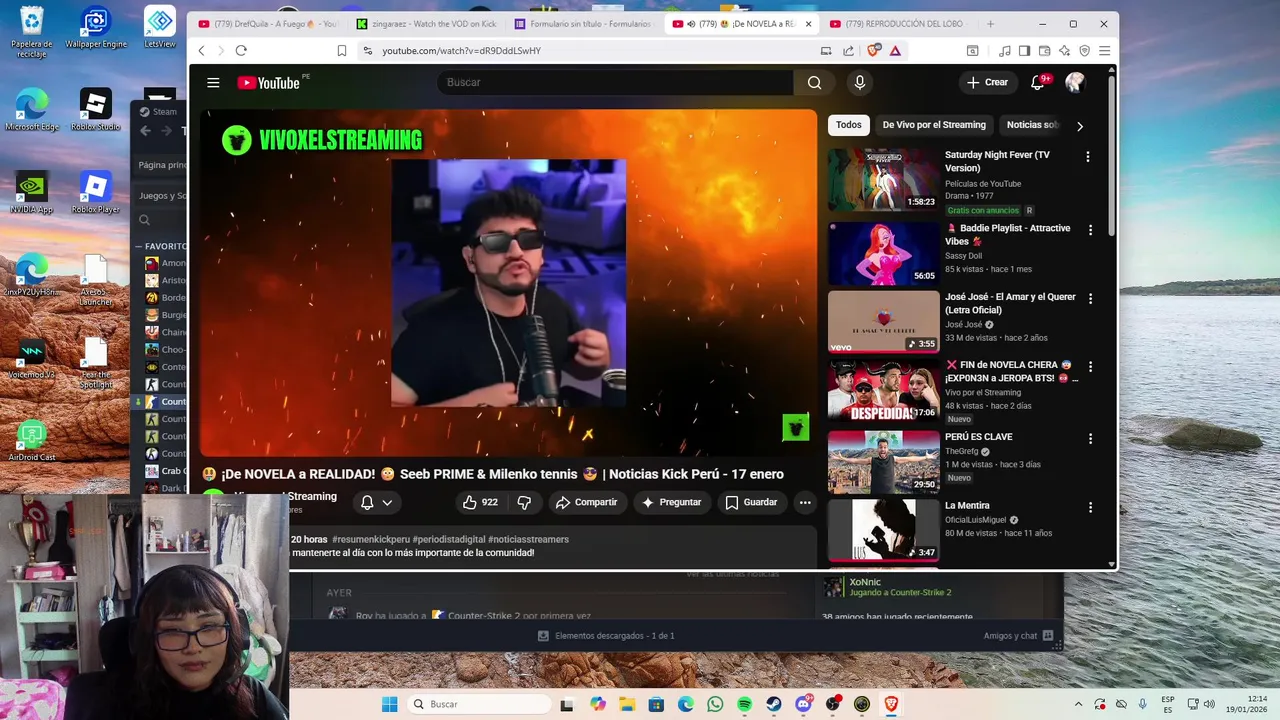
Task: Open Wallpaper Engine desktop shortcut
Action: point(96,28)
